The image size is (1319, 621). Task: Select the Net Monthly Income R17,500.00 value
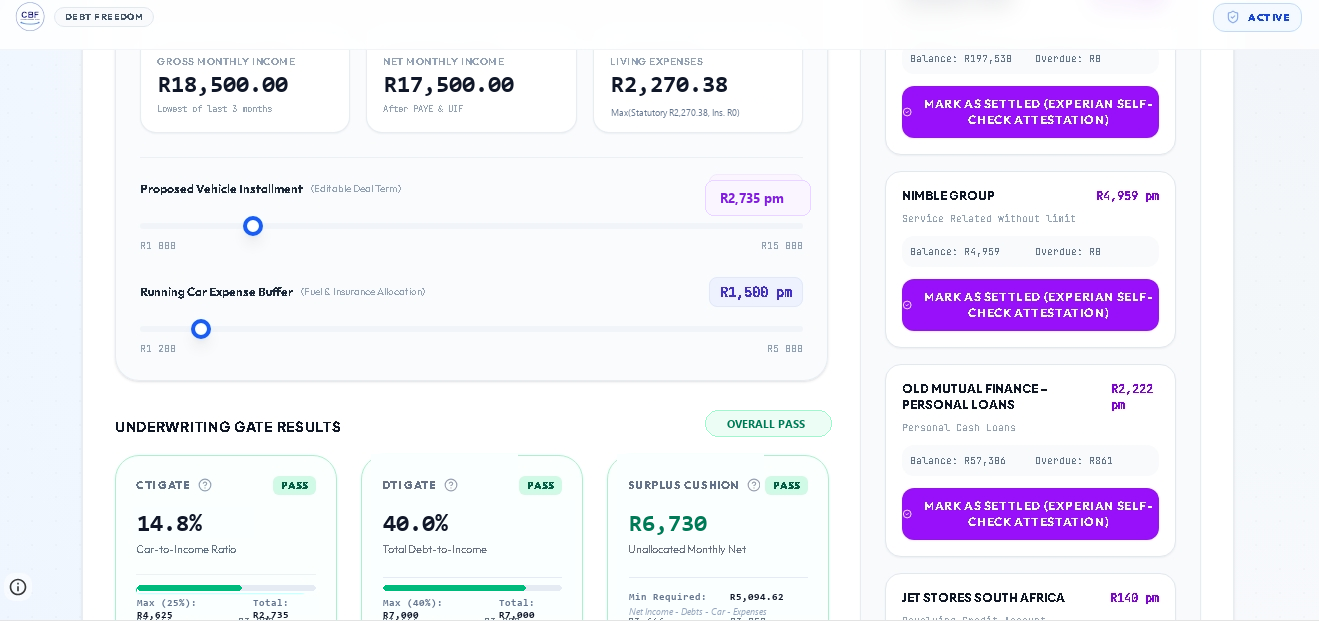pyautogui.click(x=449, y=85)
